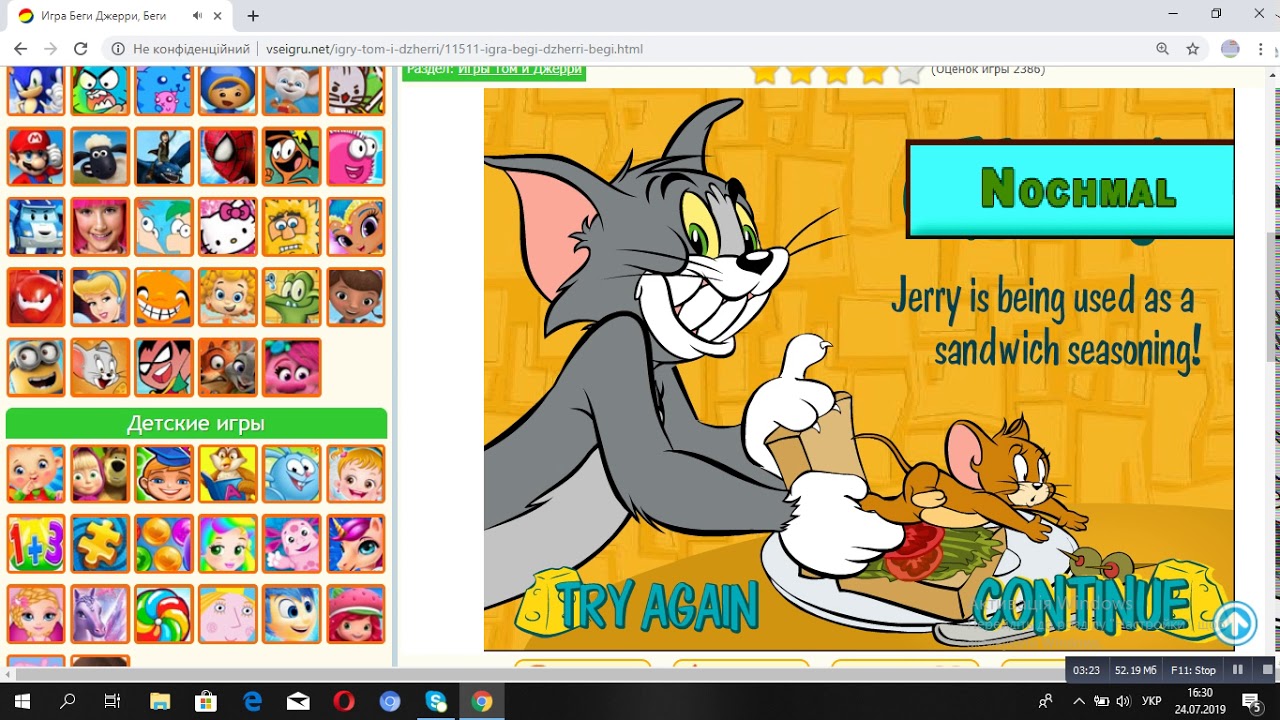Open the Tom and Jerry category icon

[100, 367]
